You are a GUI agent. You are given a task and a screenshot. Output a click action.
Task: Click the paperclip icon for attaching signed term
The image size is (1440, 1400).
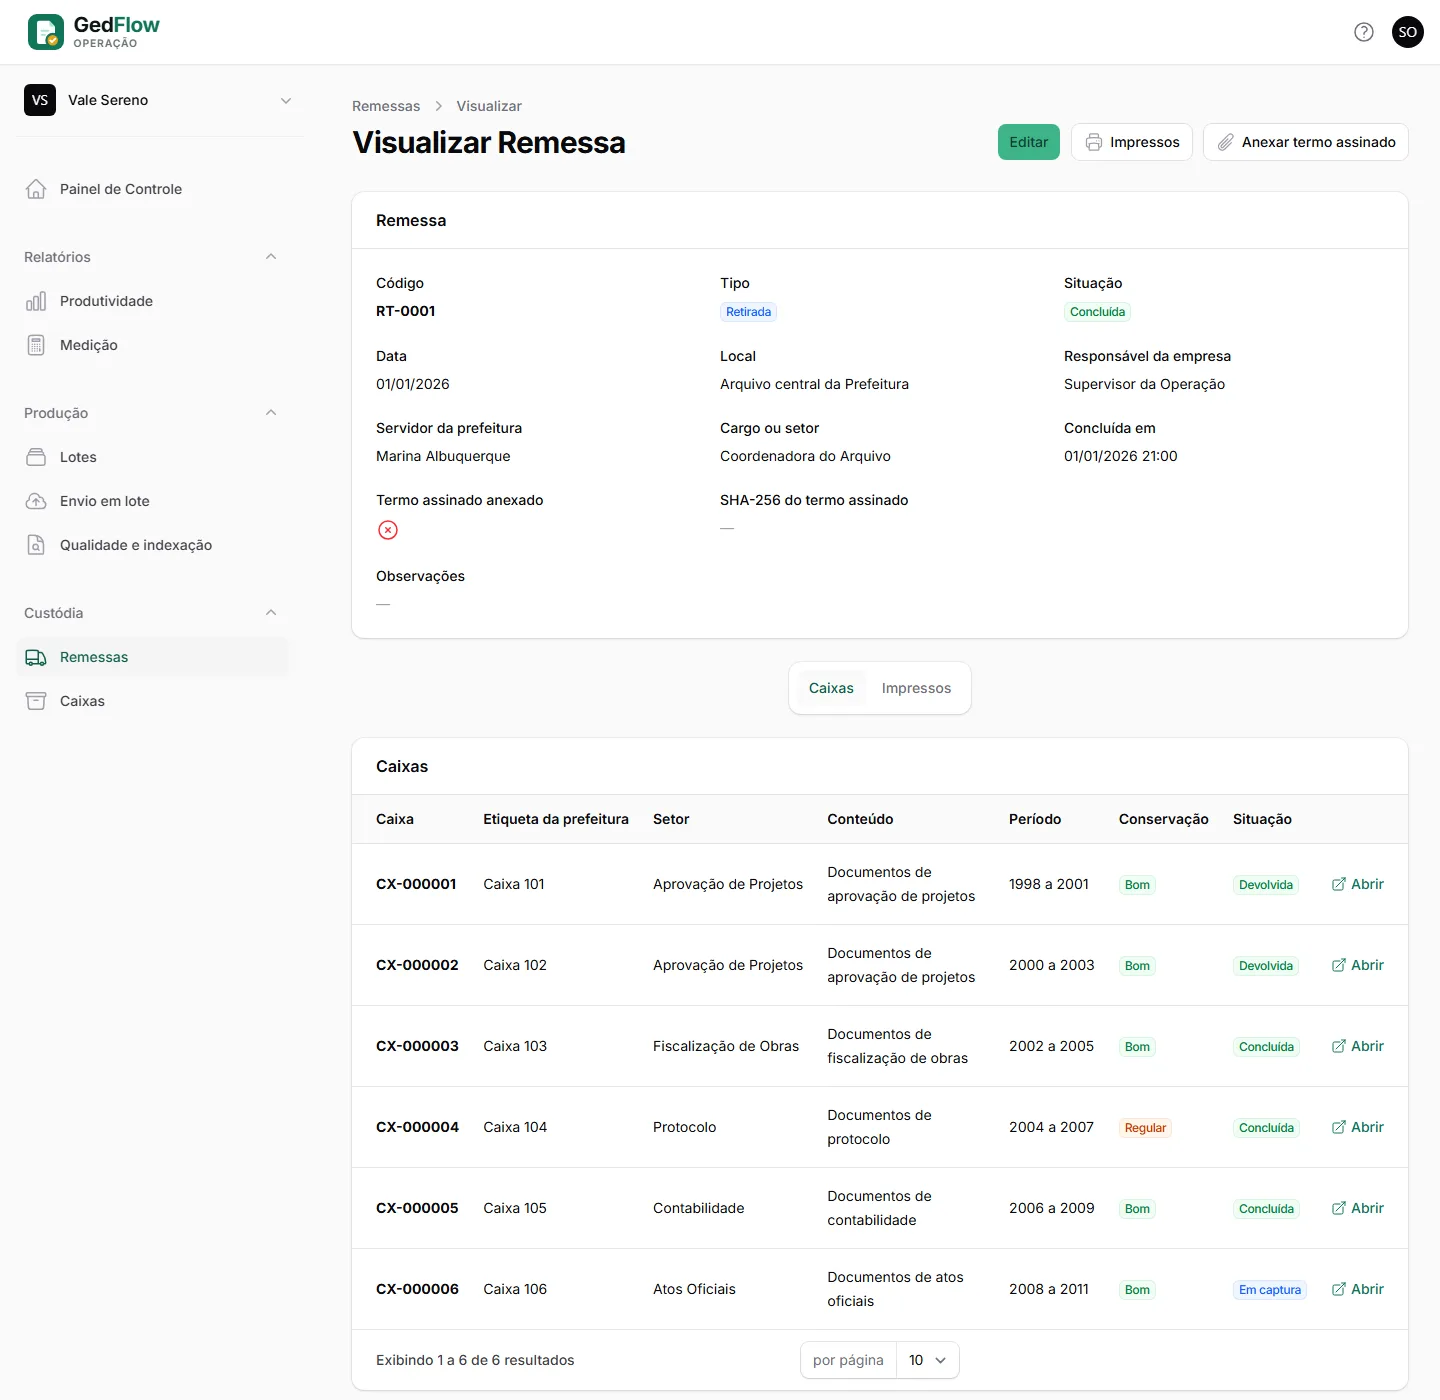point(1226,142)
